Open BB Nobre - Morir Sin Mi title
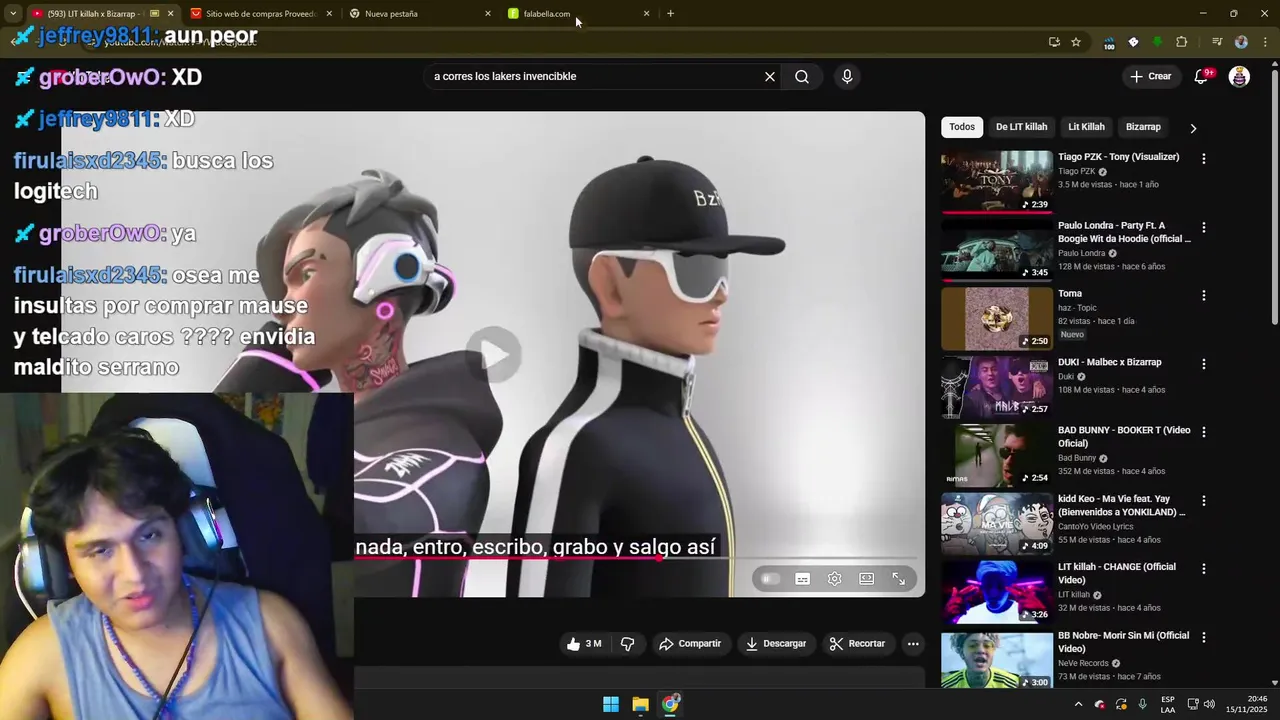The width and height of the screenshot is (1280, 720). coord(1124,642)
